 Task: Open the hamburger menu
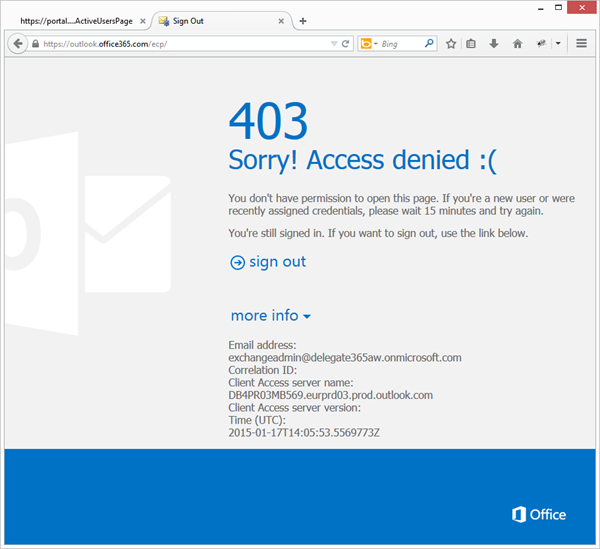tap(581, 43)
